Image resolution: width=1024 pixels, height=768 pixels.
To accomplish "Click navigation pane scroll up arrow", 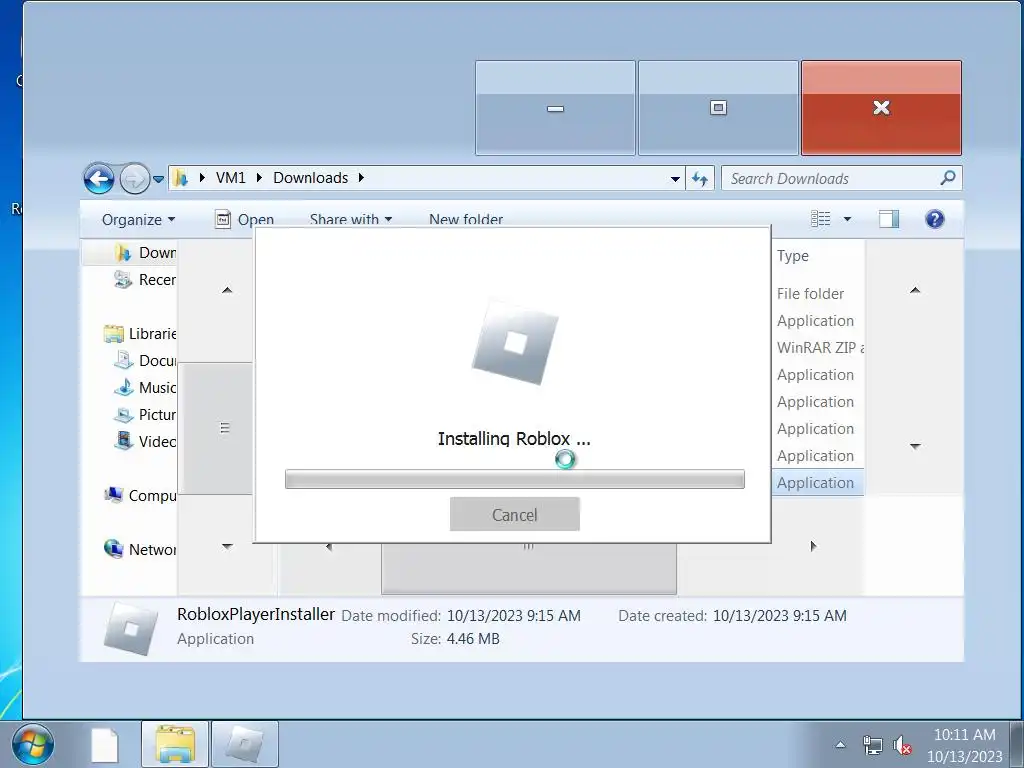I will point(227,289).
